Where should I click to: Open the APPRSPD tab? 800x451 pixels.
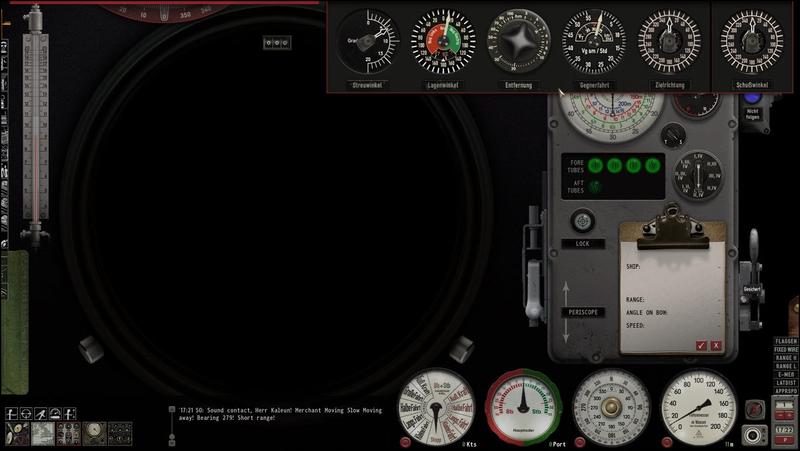[x=786, y=391]
